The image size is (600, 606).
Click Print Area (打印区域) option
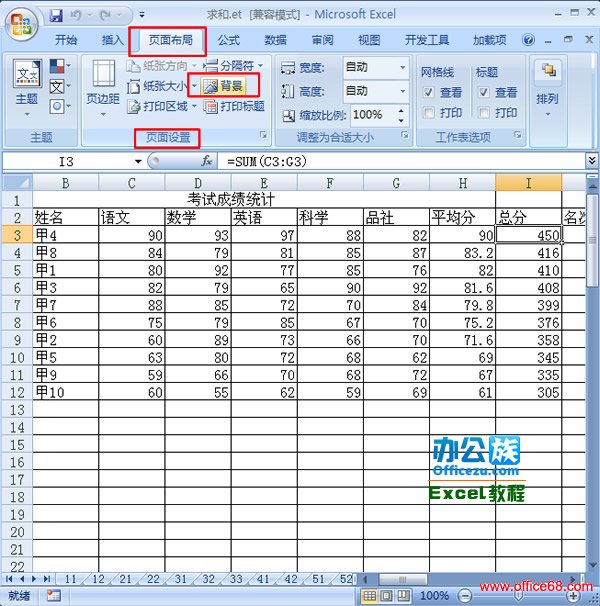tap(162, 106)
